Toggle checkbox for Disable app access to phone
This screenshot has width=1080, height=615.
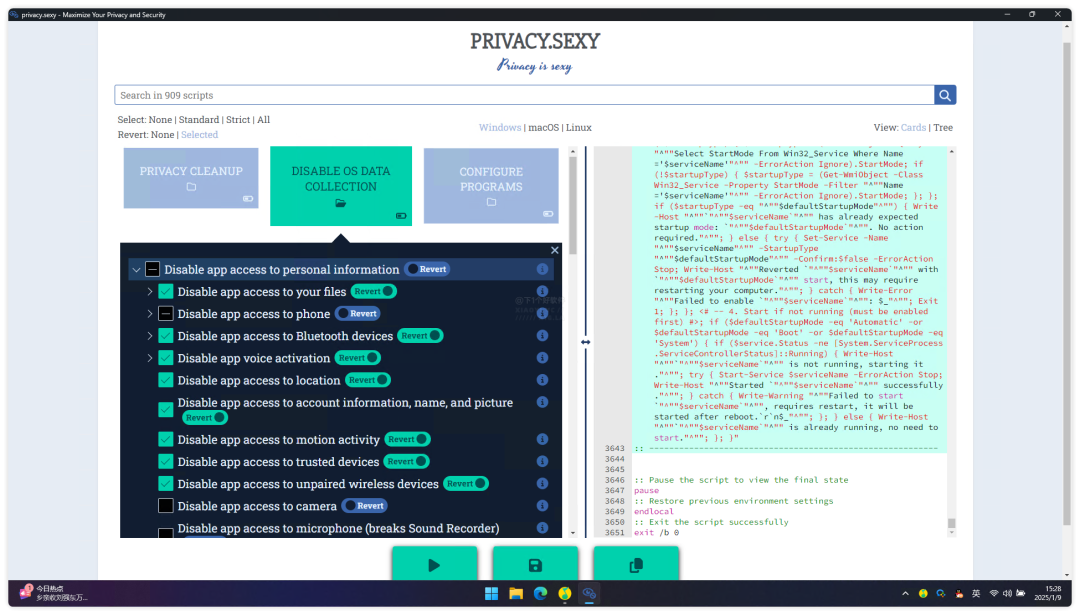pyautogui.click(x=166, y=313)
